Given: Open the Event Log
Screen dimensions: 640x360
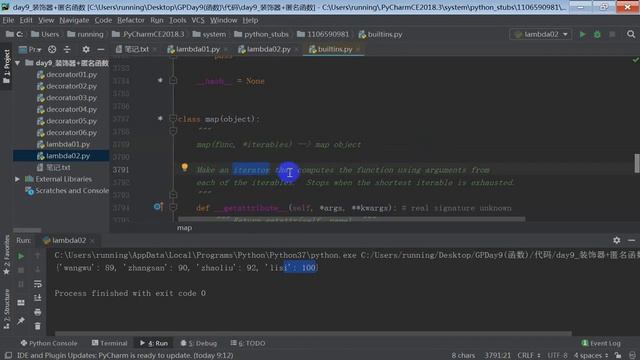Looking at the screenshot, I should 601,343.
